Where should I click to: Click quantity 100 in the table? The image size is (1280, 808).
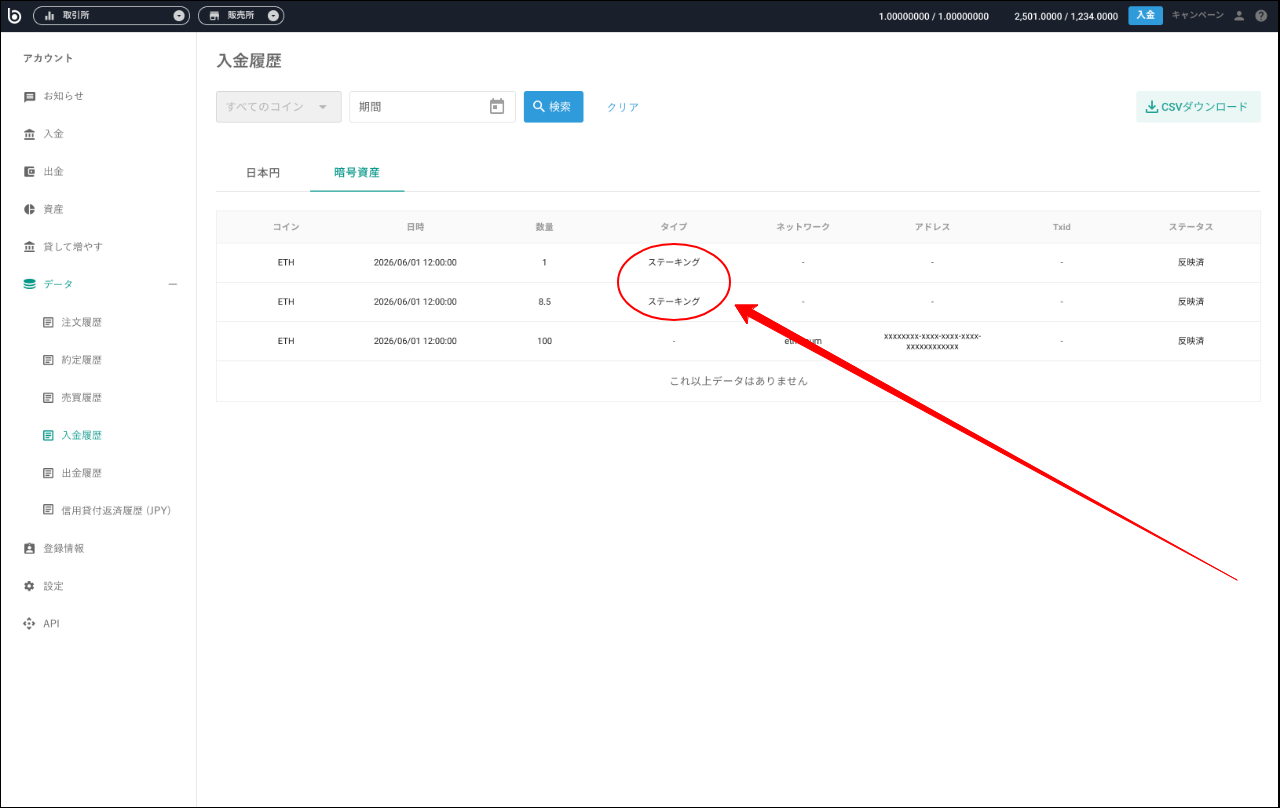[544, 341]
